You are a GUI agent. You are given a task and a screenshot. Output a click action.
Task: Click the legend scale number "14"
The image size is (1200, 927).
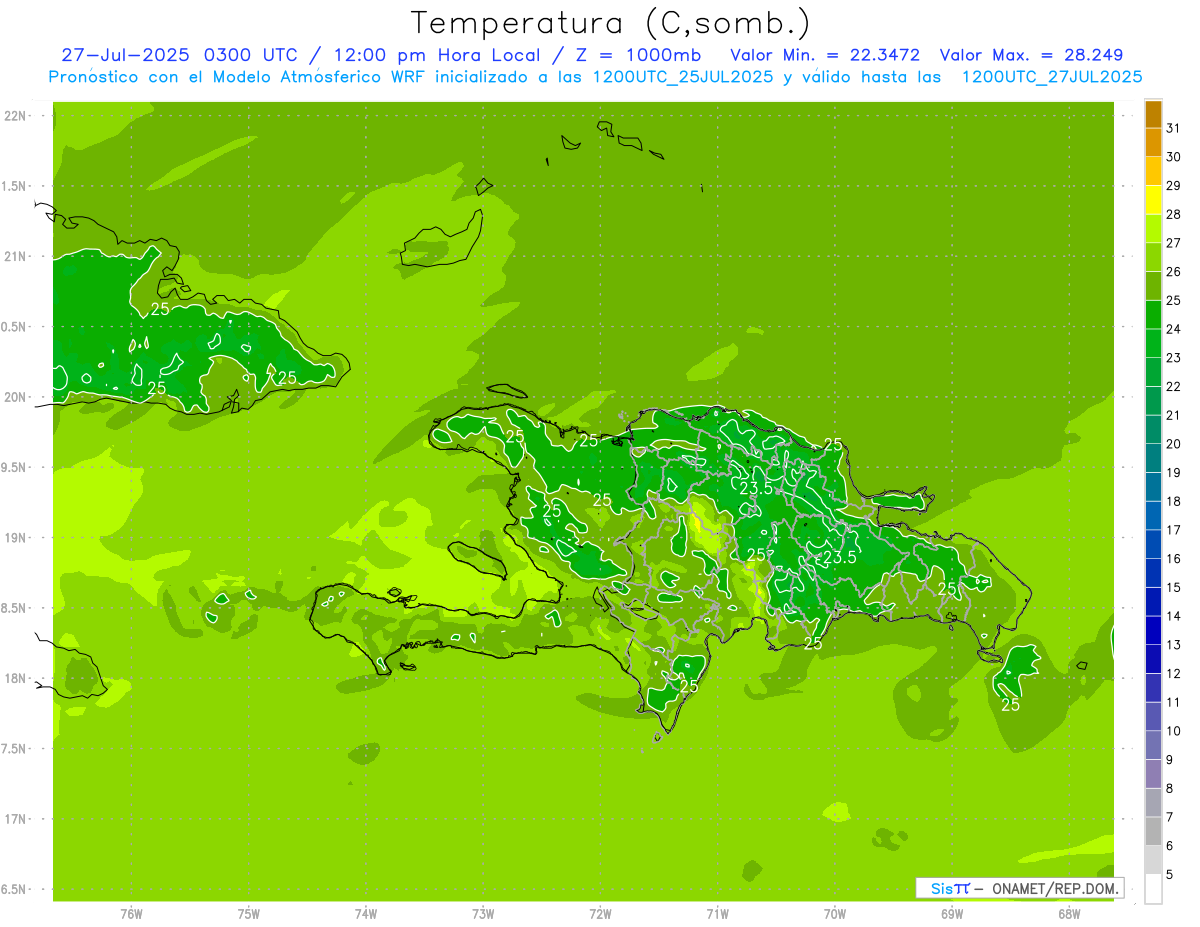click(1174, 616)
